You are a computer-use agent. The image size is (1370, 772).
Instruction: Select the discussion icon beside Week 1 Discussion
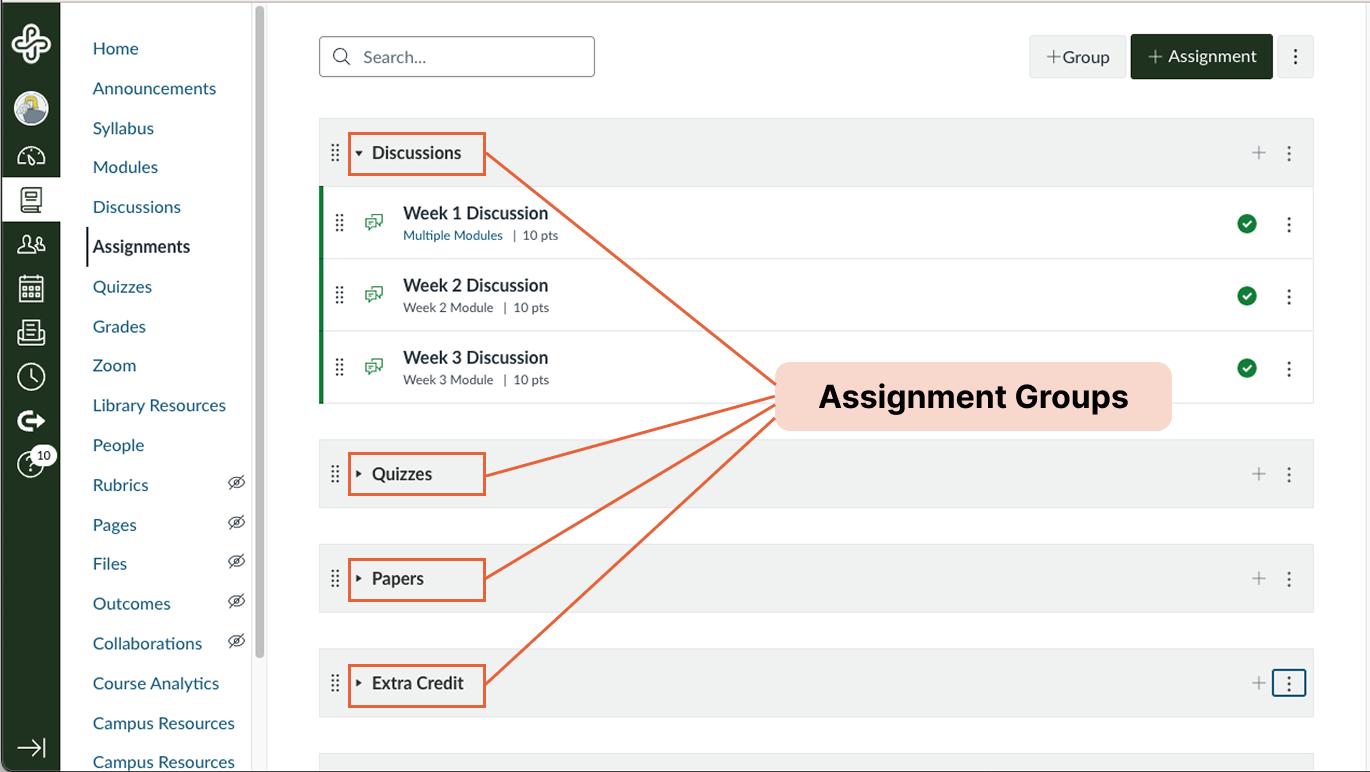pyautogui.click(x=374, y=222)
